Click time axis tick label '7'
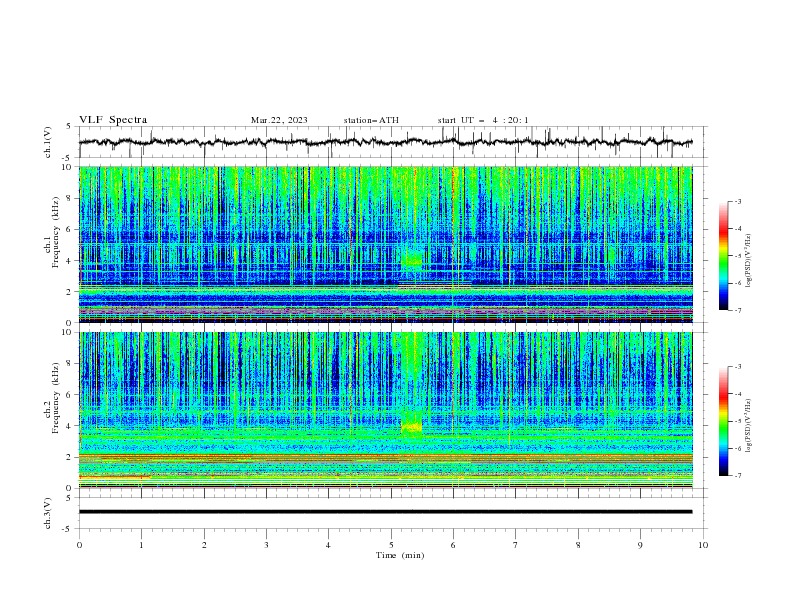Viewport: 792px width, 612px height. point(516,545)
